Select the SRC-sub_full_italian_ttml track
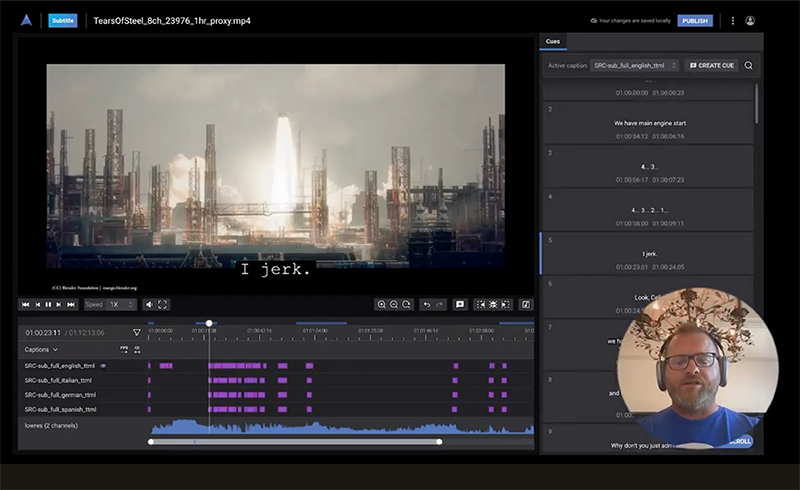 (x=58, y=380)
